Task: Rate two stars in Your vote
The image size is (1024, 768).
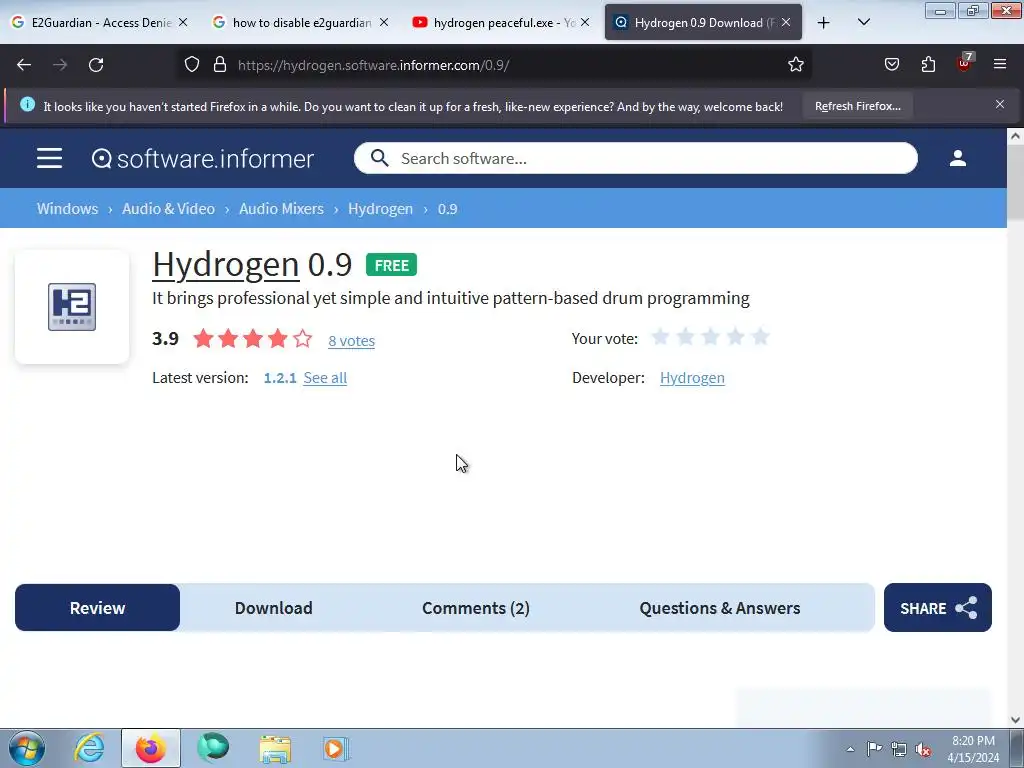Action: tap(685, 337)
